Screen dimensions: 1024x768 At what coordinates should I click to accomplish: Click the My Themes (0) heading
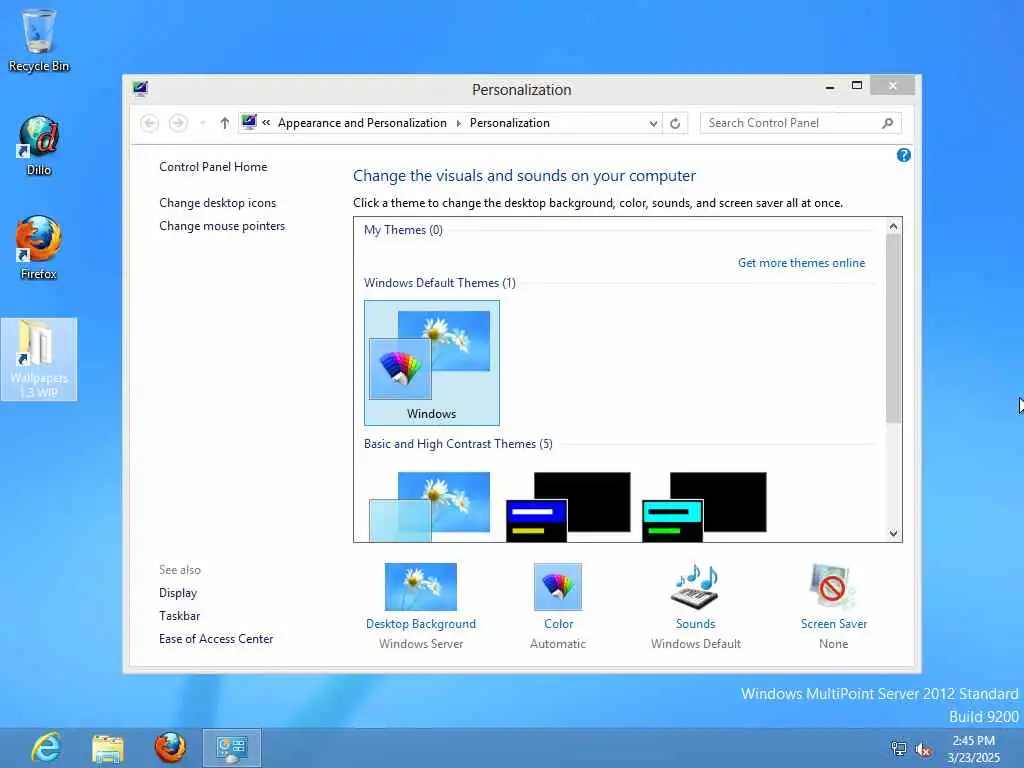tap(403, 230)
